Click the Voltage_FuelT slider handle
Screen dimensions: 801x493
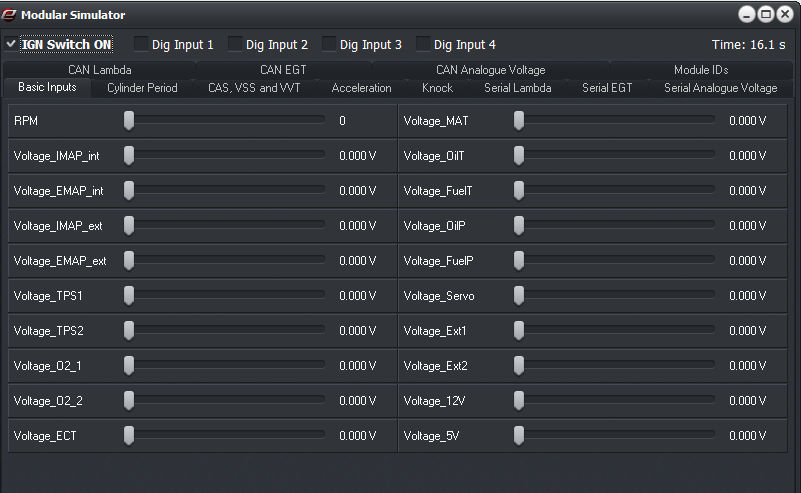click(519, 191)
